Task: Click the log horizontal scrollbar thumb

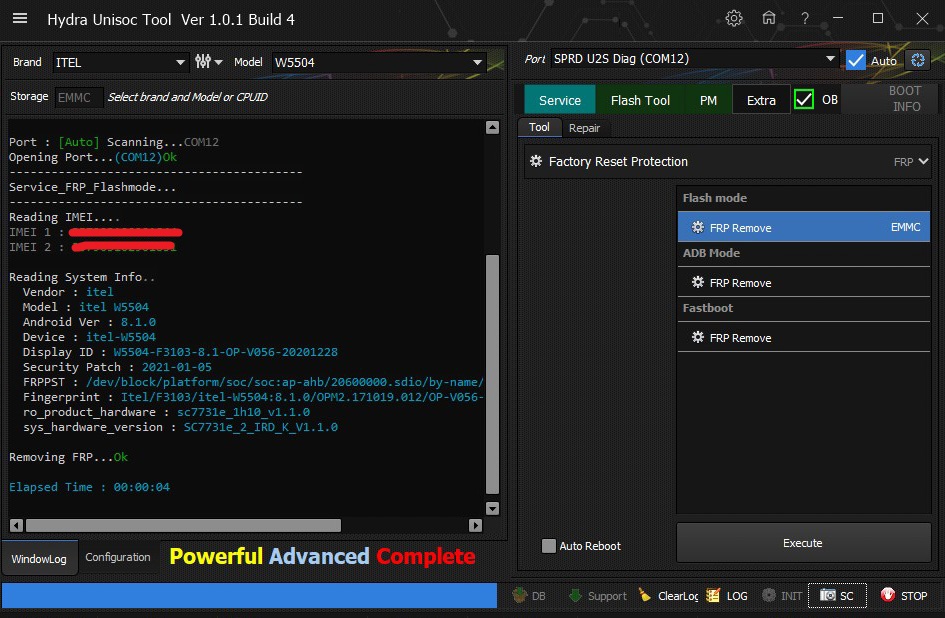Action: [183, 525]
